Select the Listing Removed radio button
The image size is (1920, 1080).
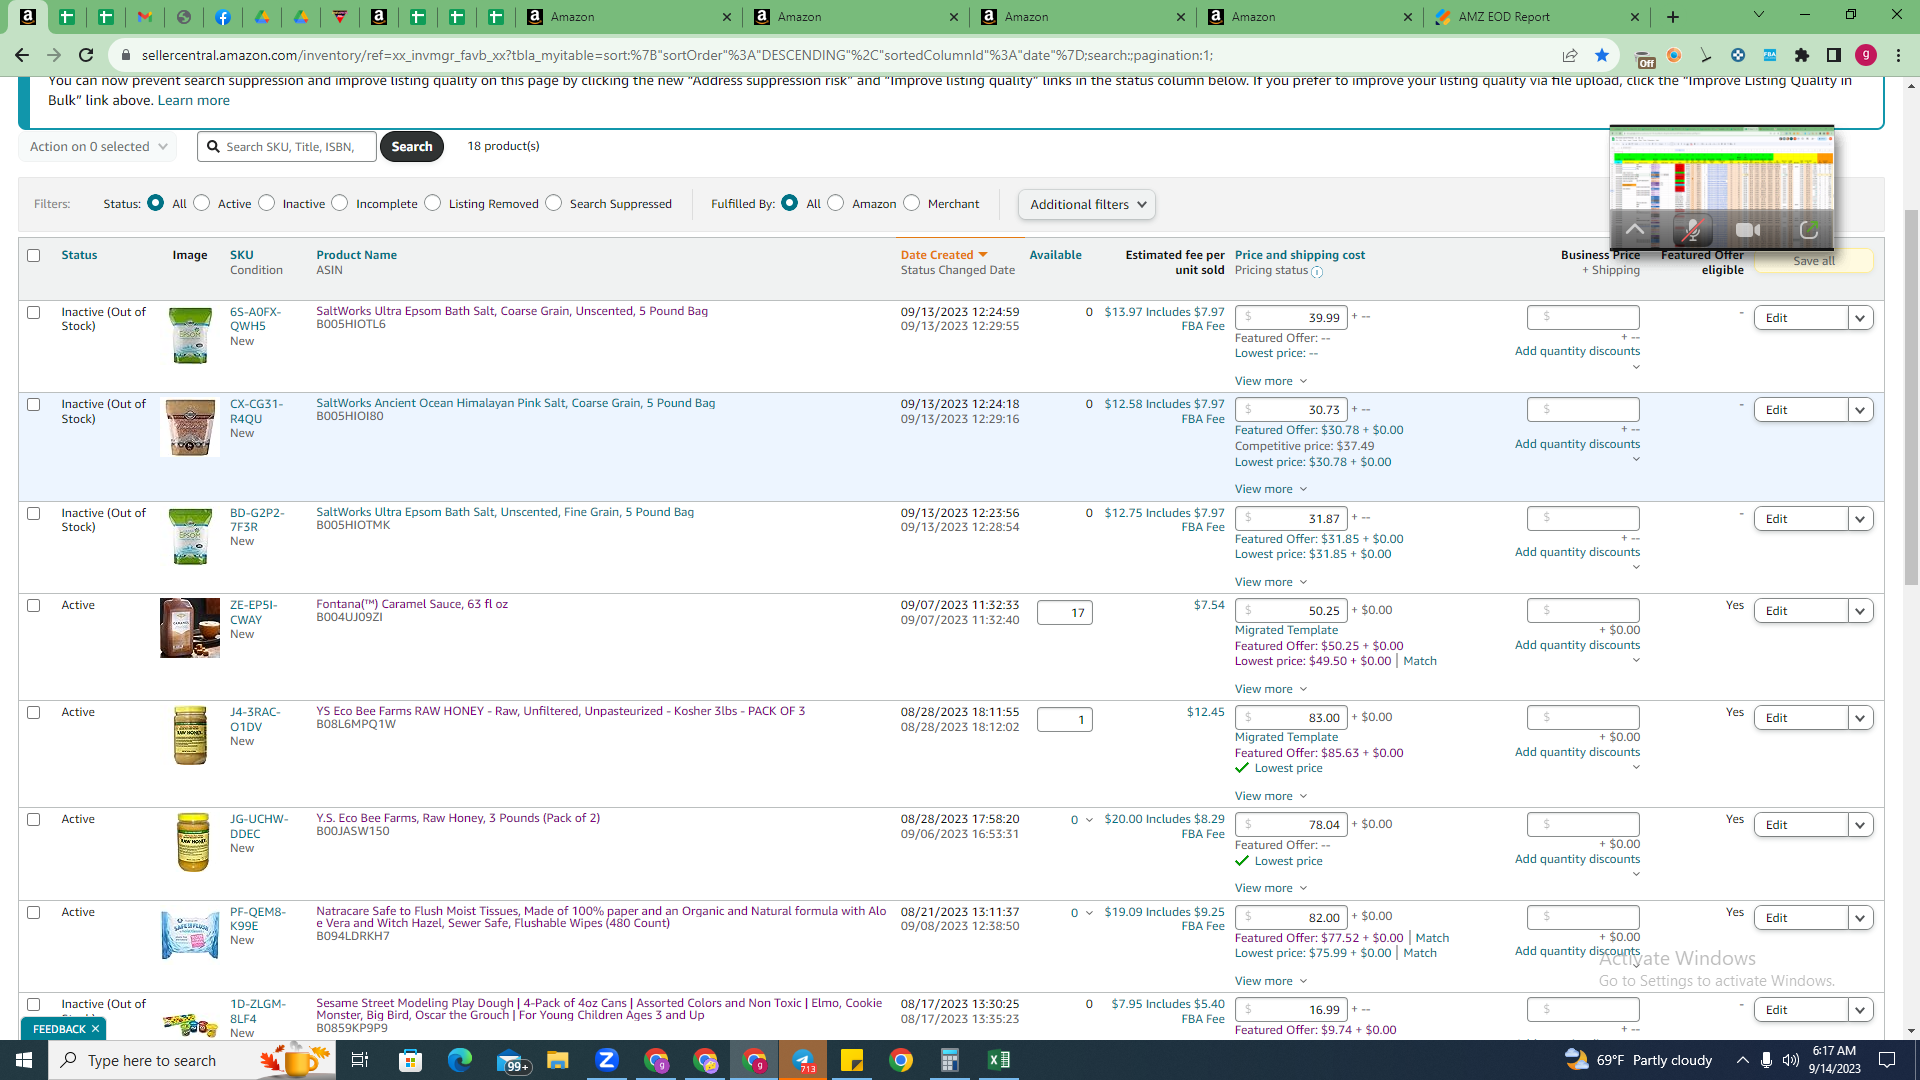point(433,203)
